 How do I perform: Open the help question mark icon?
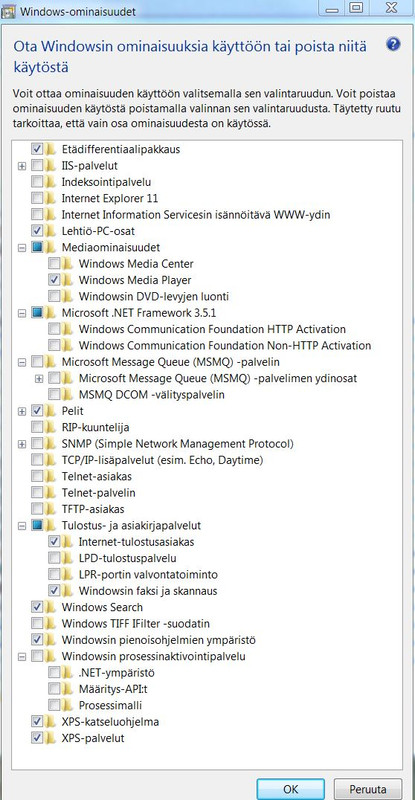pyautogui.click(x=393, y=44)
